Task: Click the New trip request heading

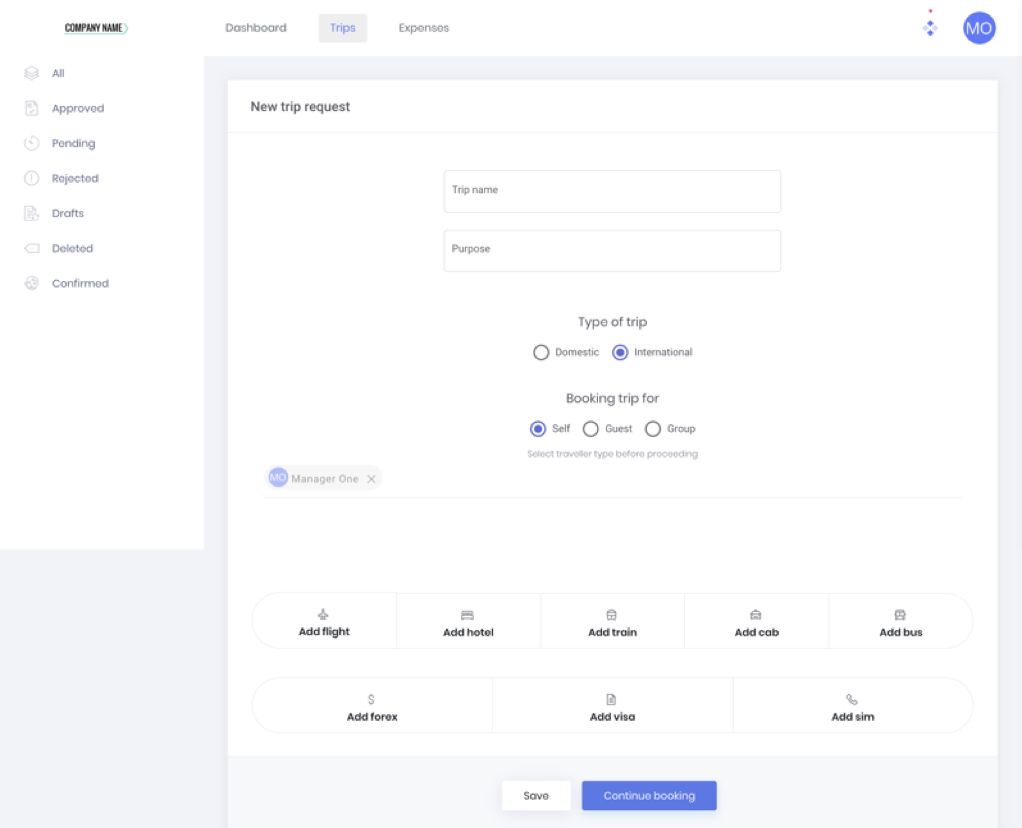Action: click(300, 107)
